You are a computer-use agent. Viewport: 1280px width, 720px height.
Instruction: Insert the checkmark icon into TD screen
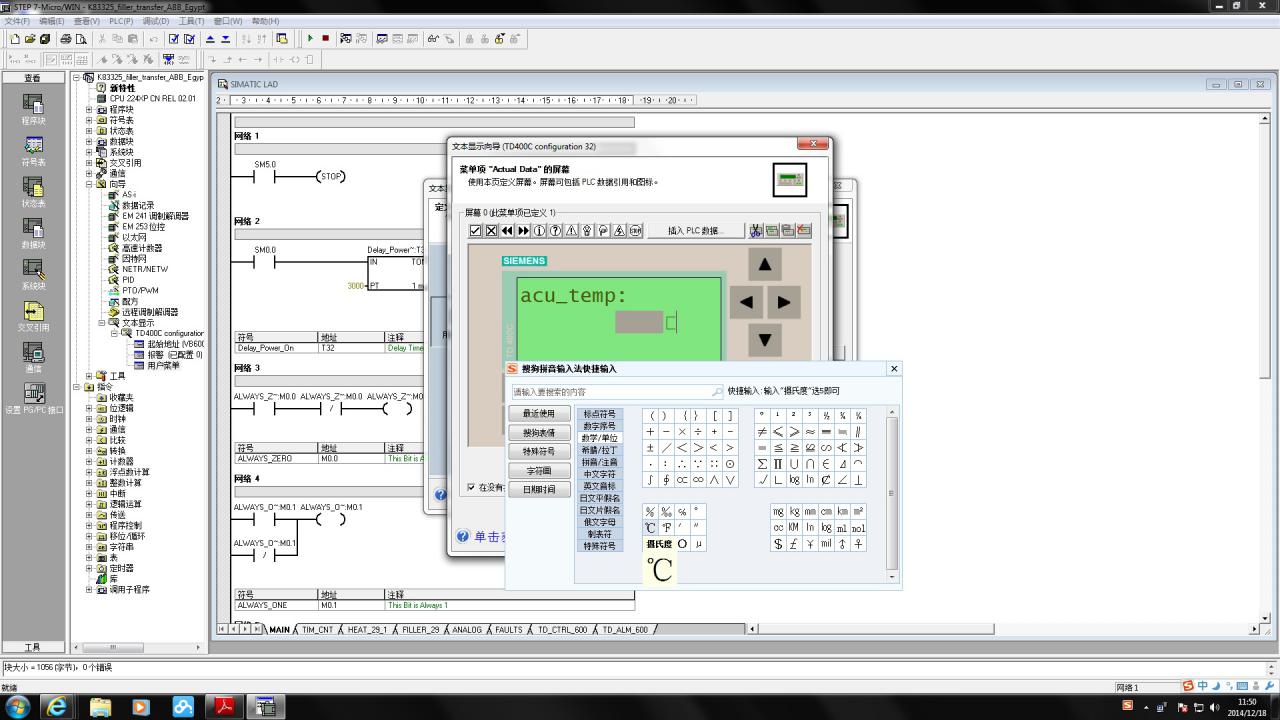click(476, 230)
